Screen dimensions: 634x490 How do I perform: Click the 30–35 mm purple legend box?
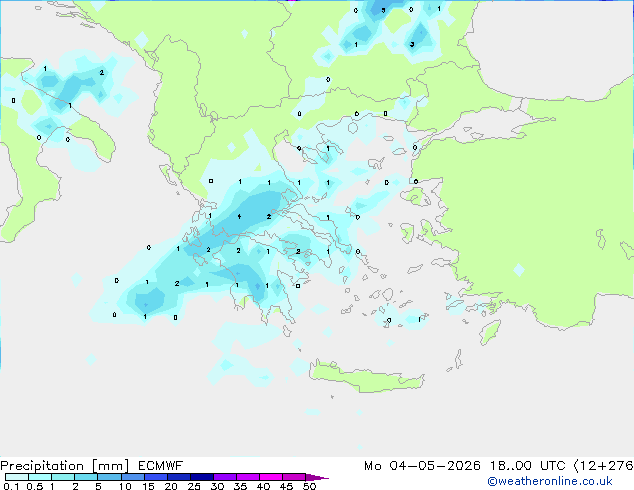225,477
